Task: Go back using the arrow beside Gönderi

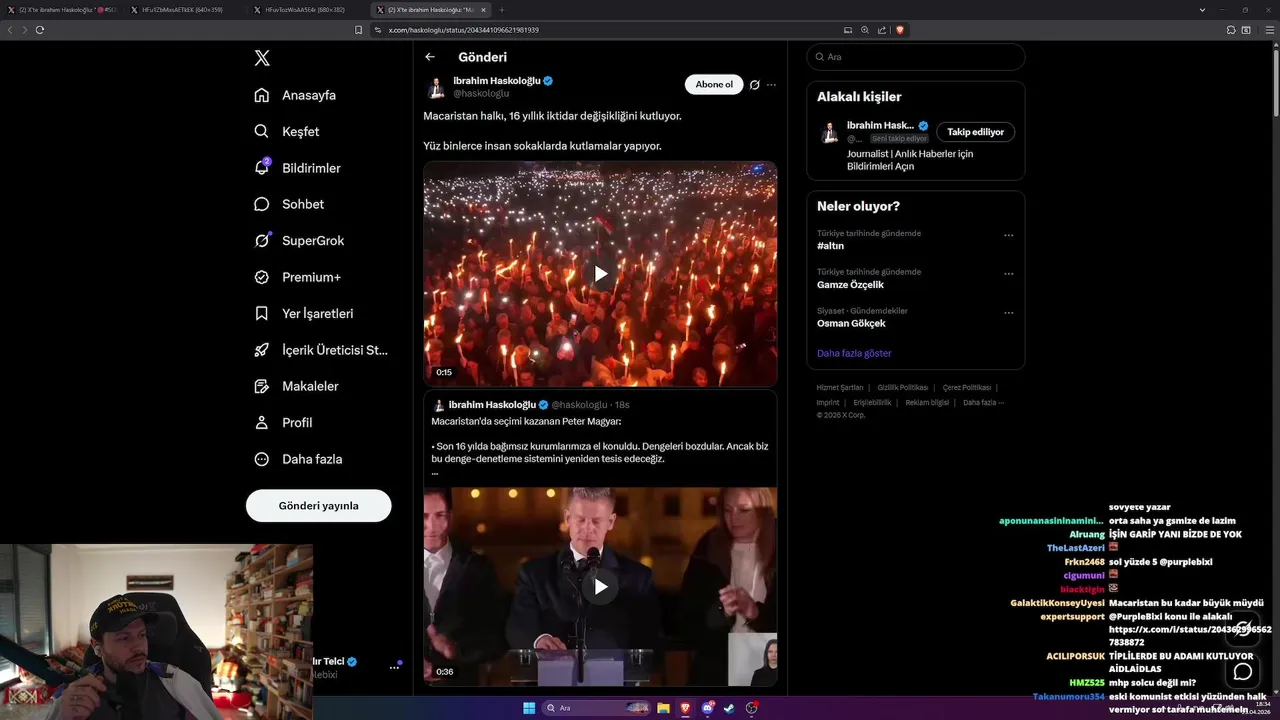Action: [430, 57]
